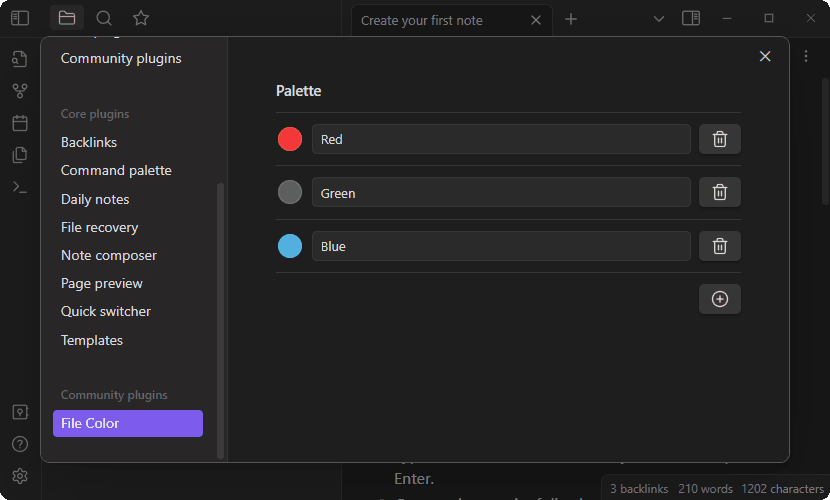Viewport: 830px width, 500px height.
Task: Open graph view ribbon icon
Action: pyautogui.click(x=20, y=91)
